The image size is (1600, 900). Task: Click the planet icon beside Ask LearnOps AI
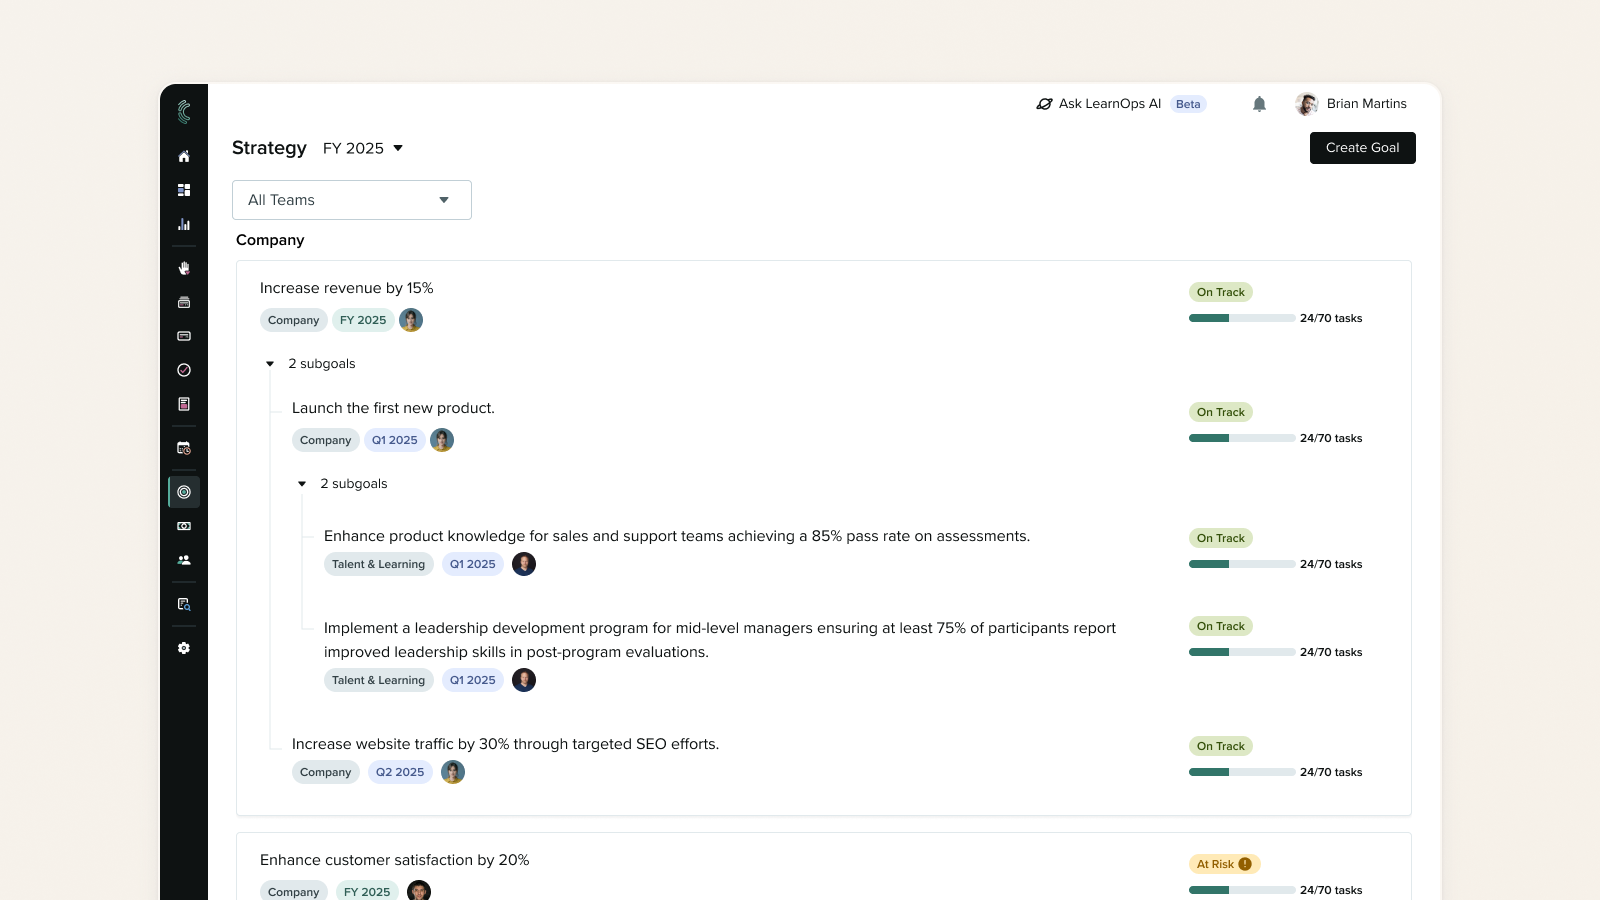[x=1044, y=104]
